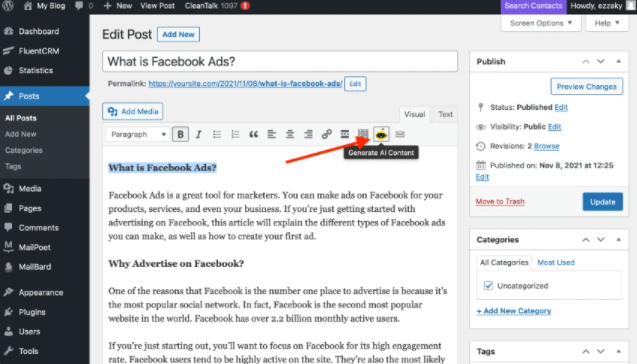Open the WordPress logo menu
Screen dimensions: 637x364
point(8,6)
